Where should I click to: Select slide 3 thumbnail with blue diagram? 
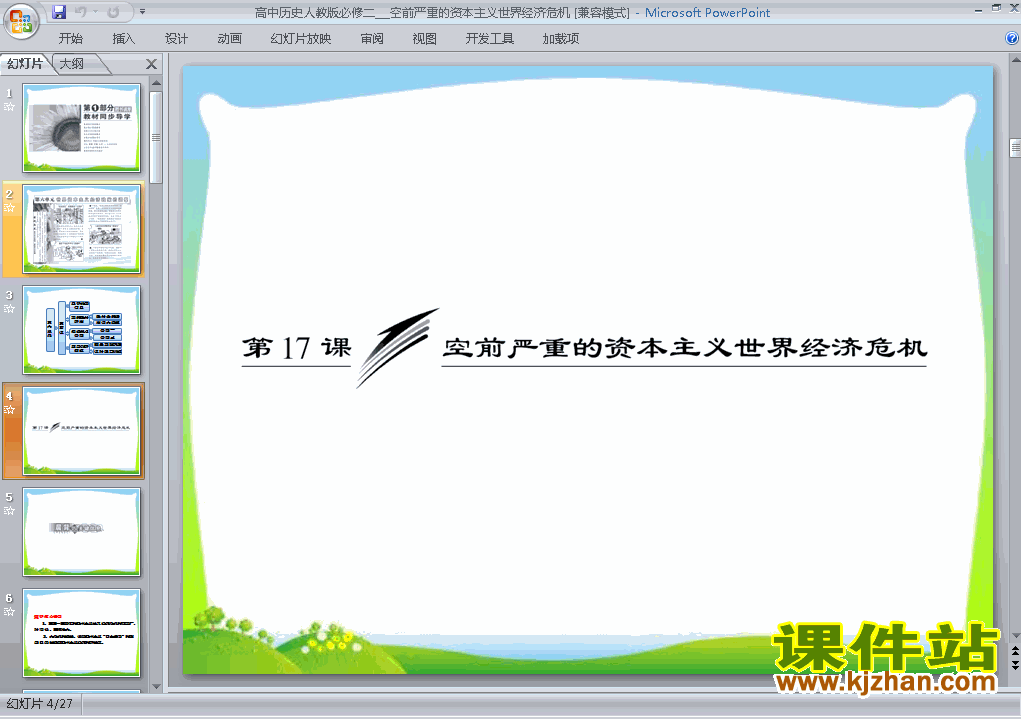[x=82, y=330]
